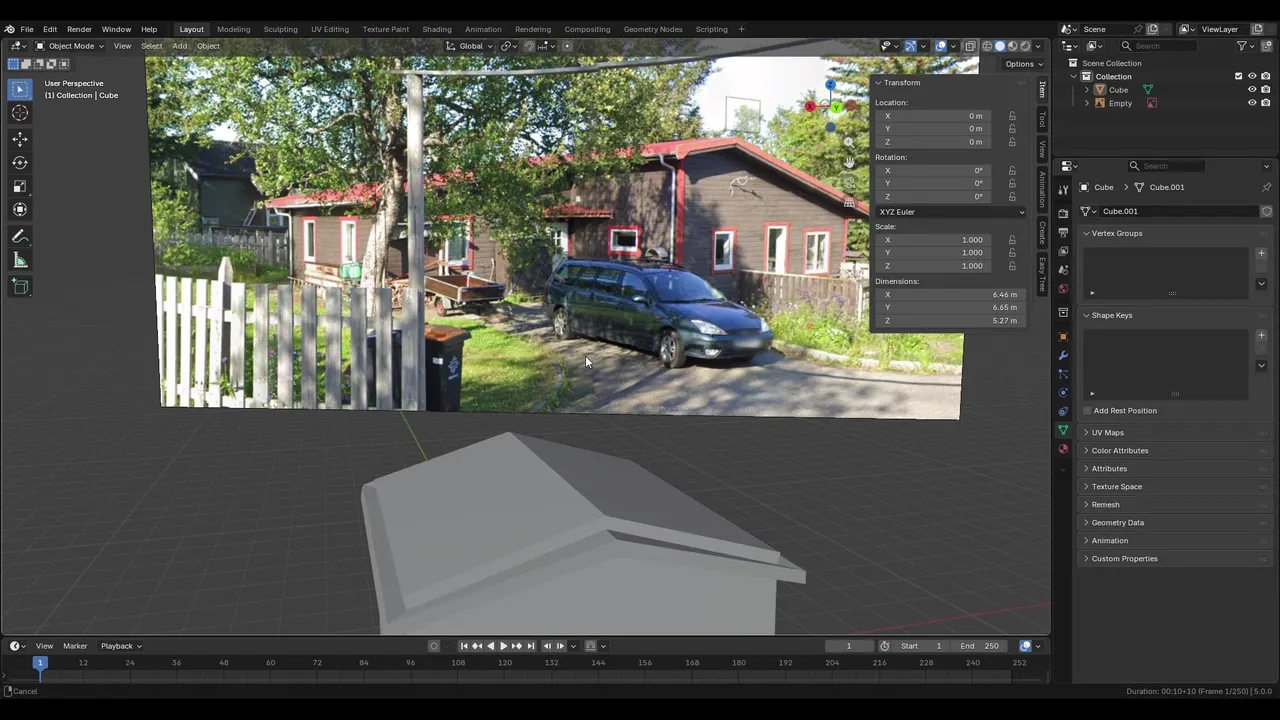The height and width of the screenshot is (720, 1280).
Task: Open Object properties tab icon
Action: pos(1063,336)
